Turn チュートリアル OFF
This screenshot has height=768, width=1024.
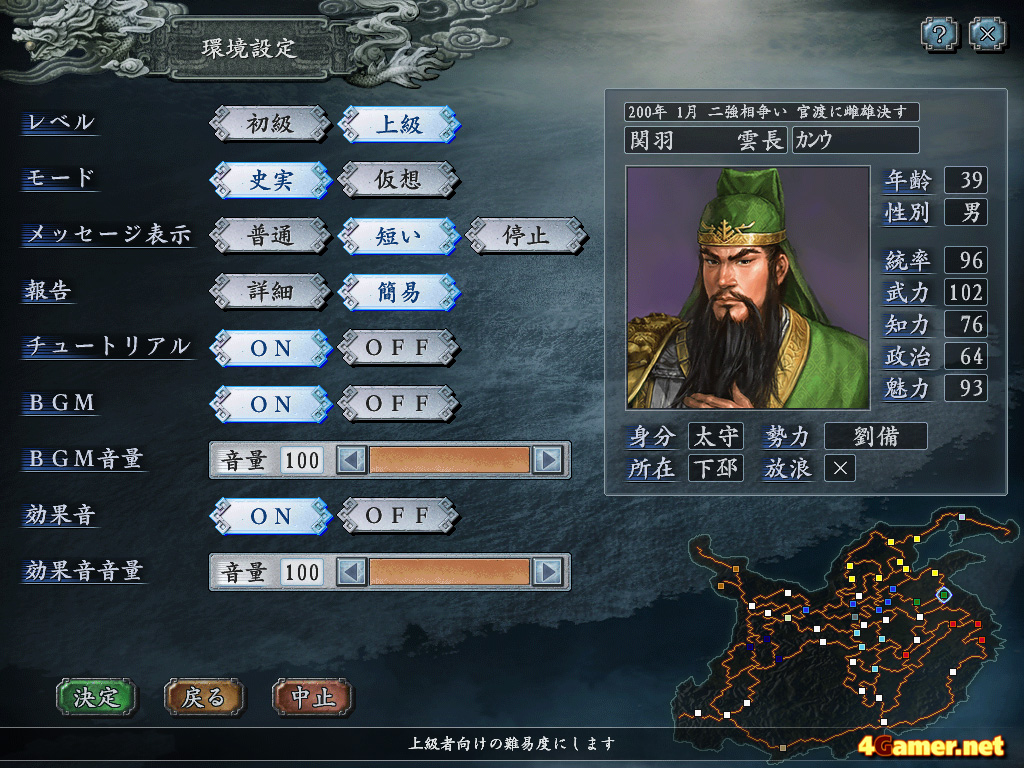pyautogui.click(x=398, y=347)
